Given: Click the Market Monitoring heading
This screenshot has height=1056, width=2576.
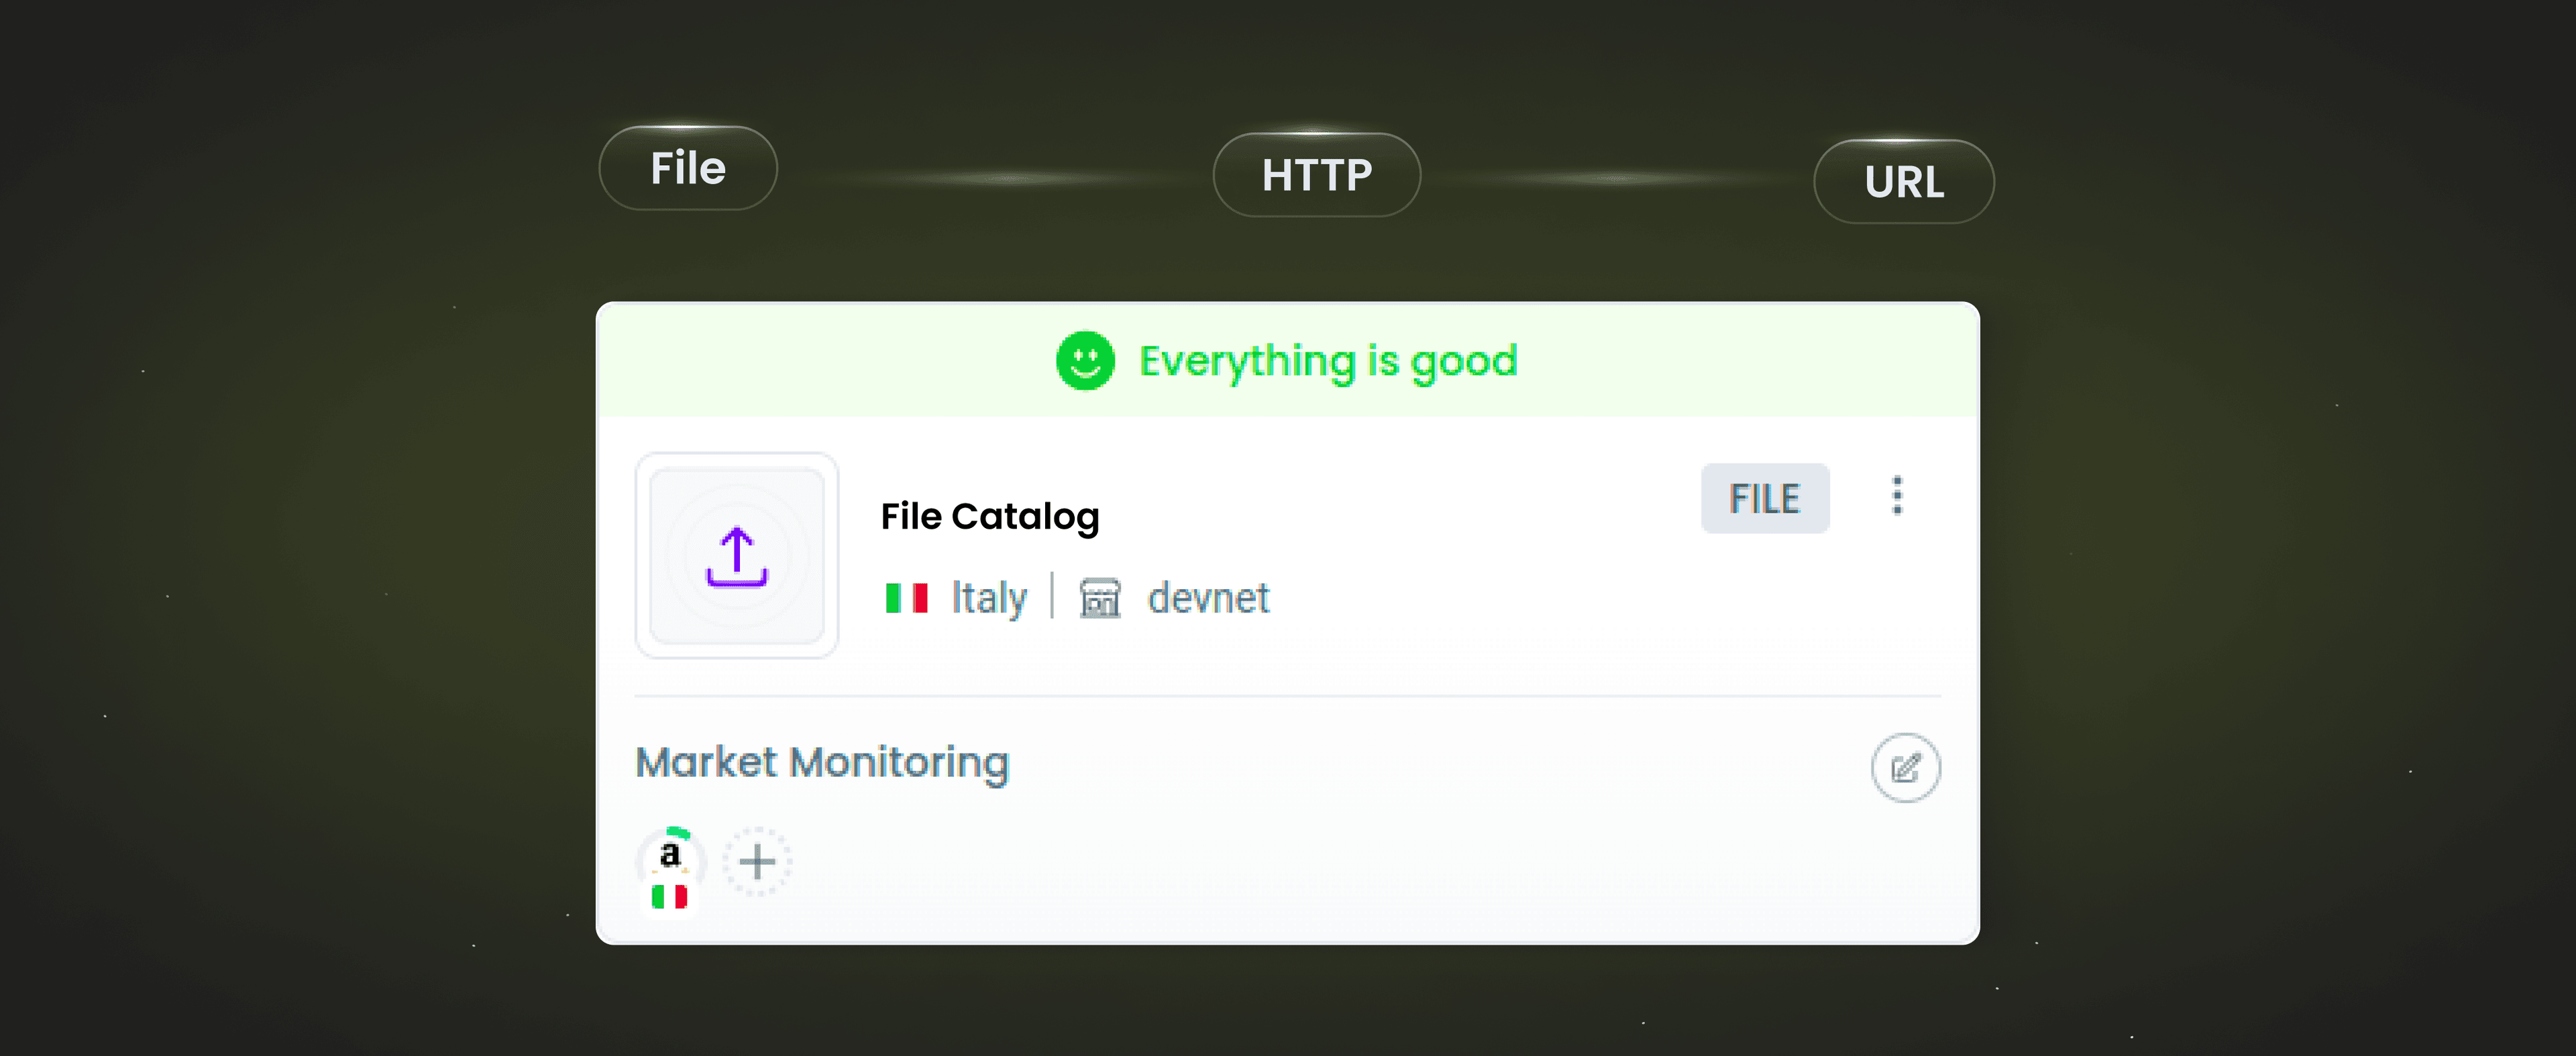Looking at the screenshot, I should (822, 762).
